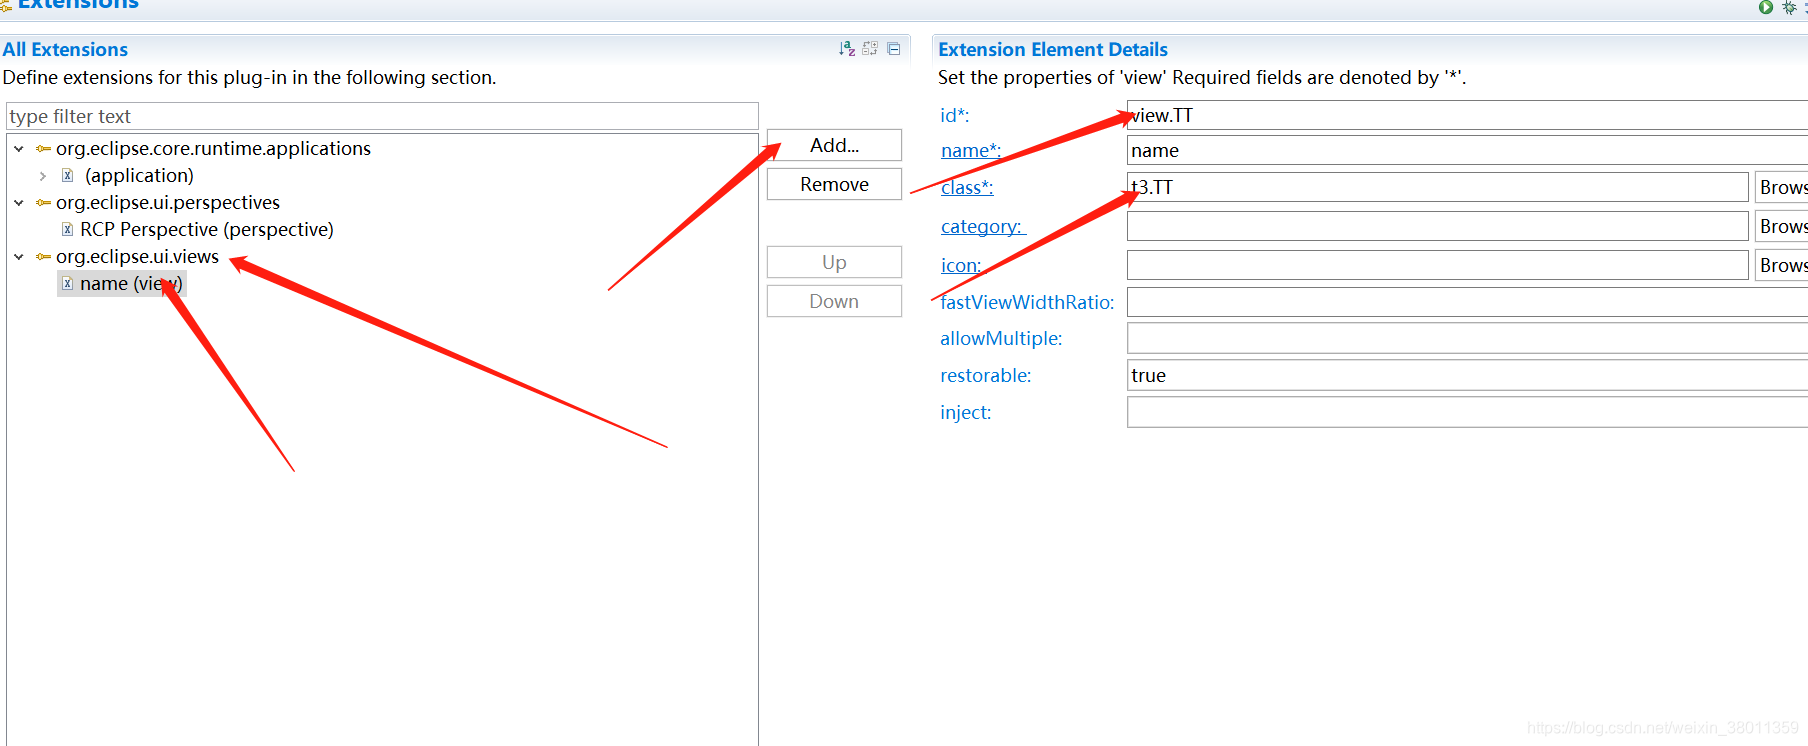Click the empty icon input field
1808x746 pixels.
click(1438, 265)
